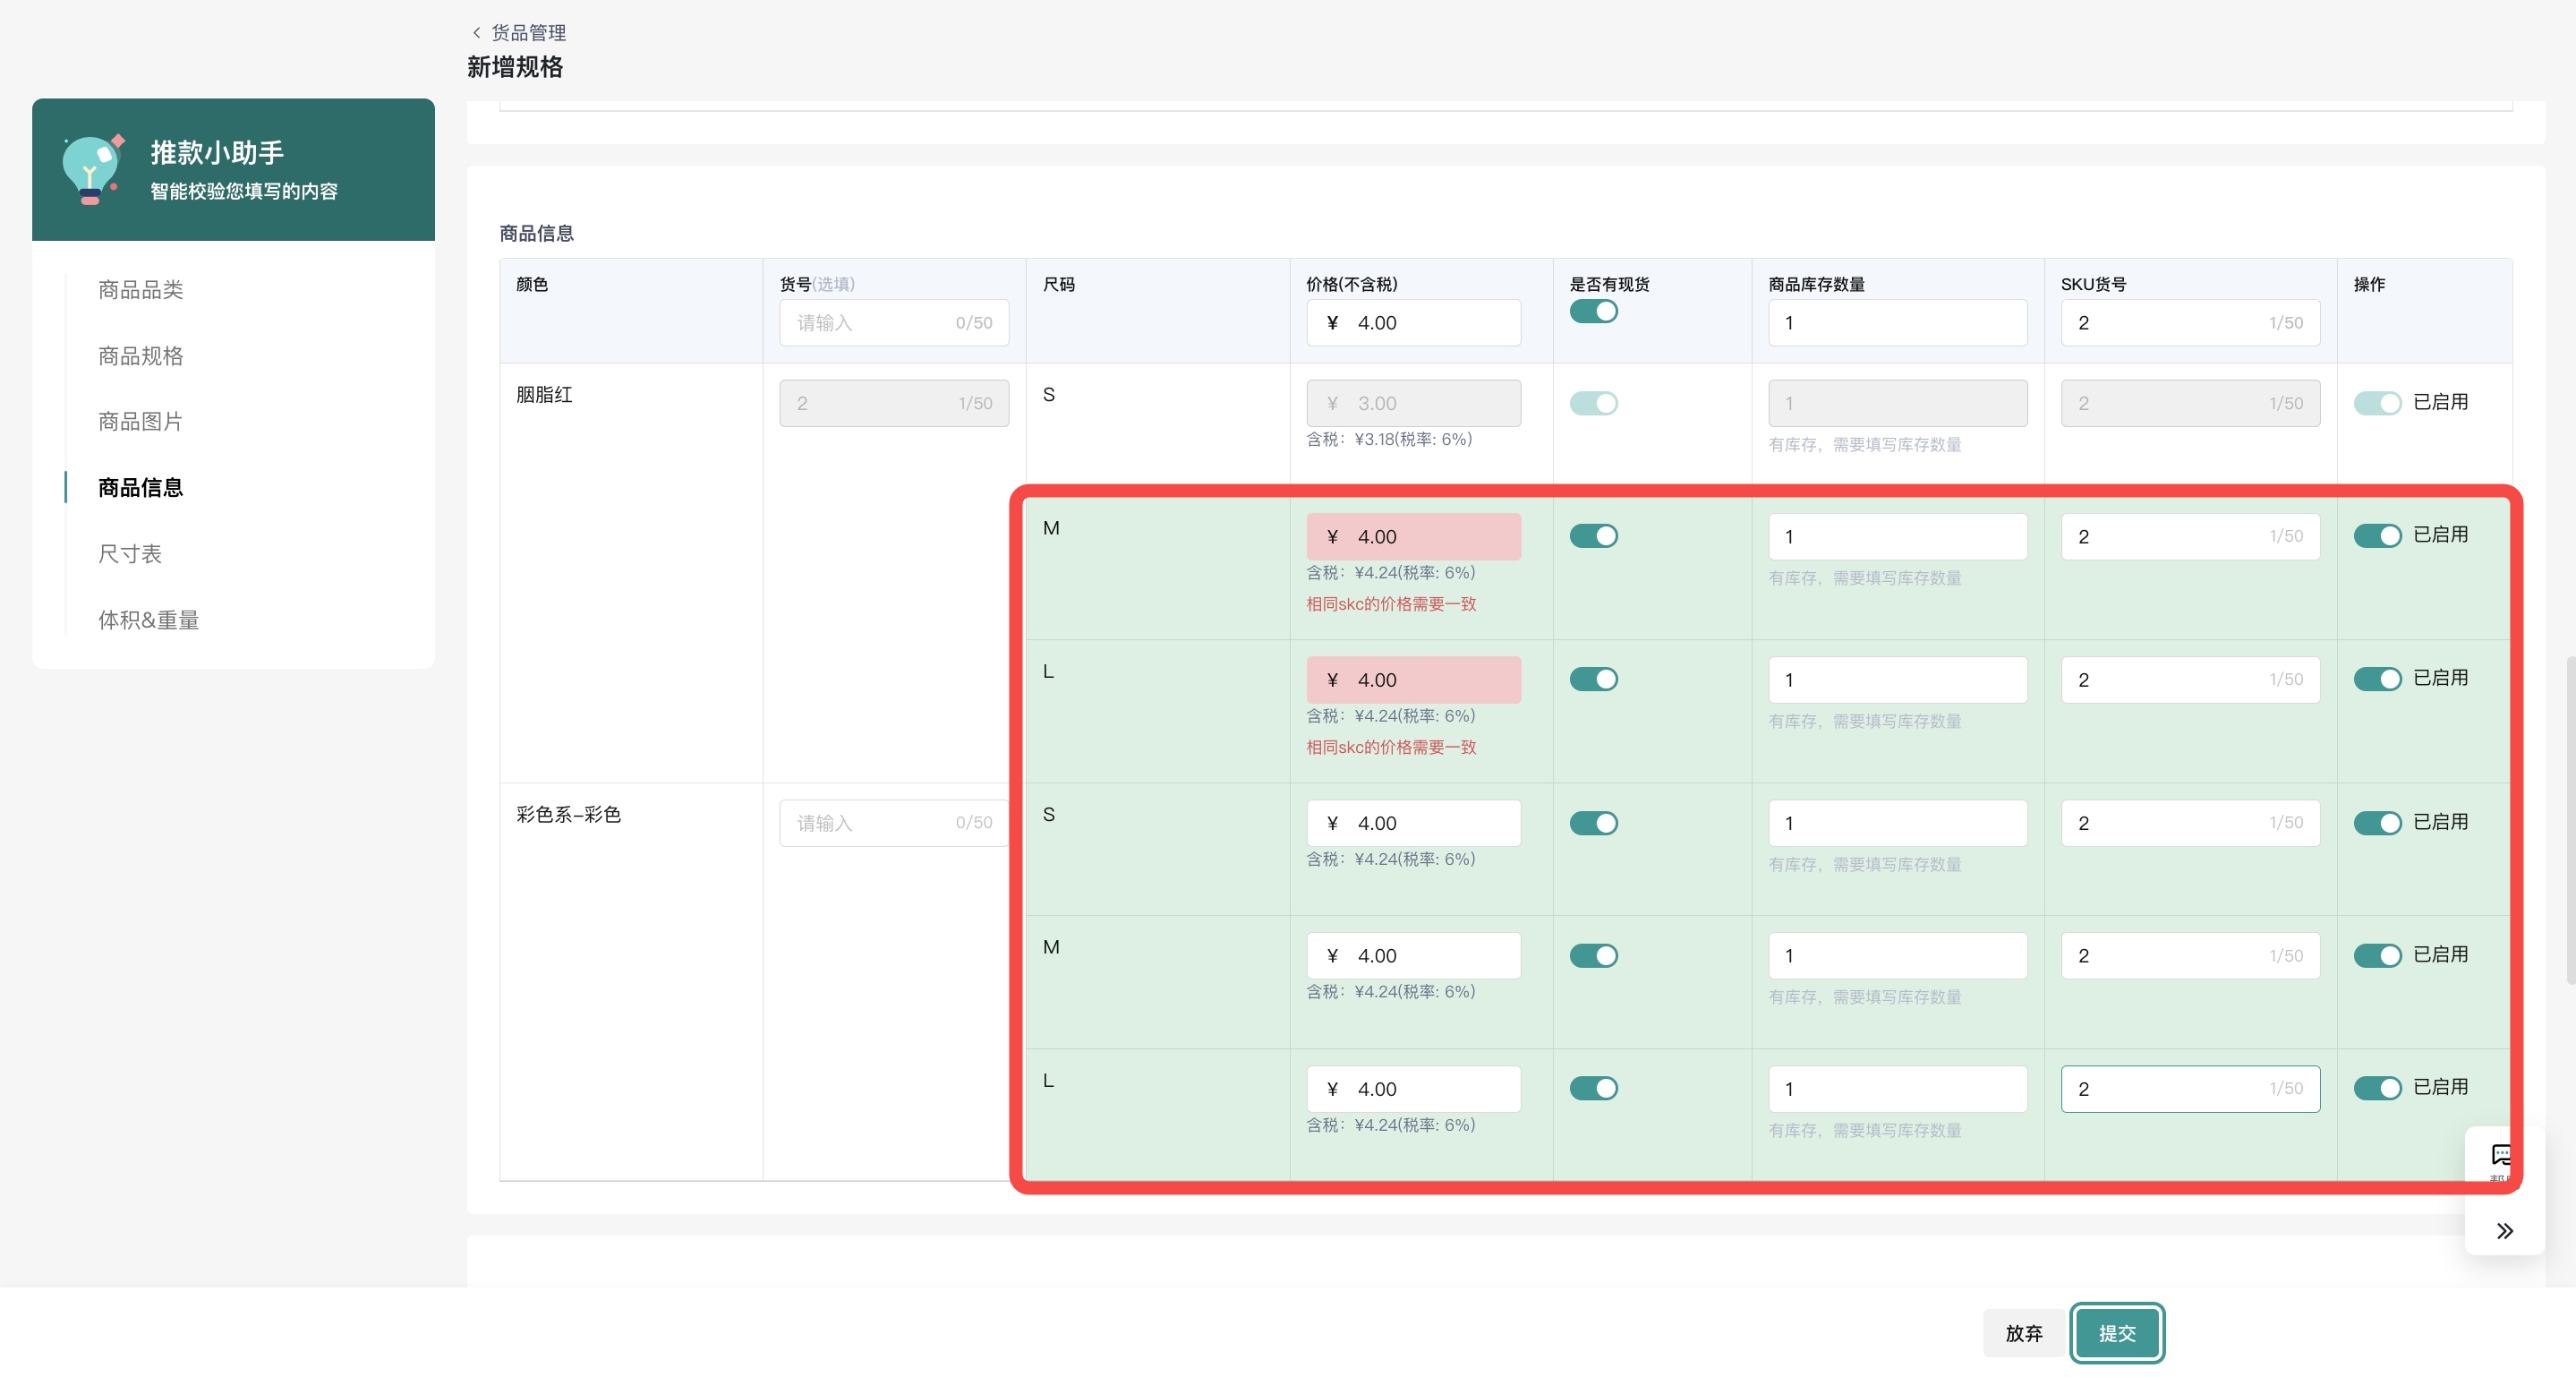Click price field for 彩色系 L row

[1413, 1089]
